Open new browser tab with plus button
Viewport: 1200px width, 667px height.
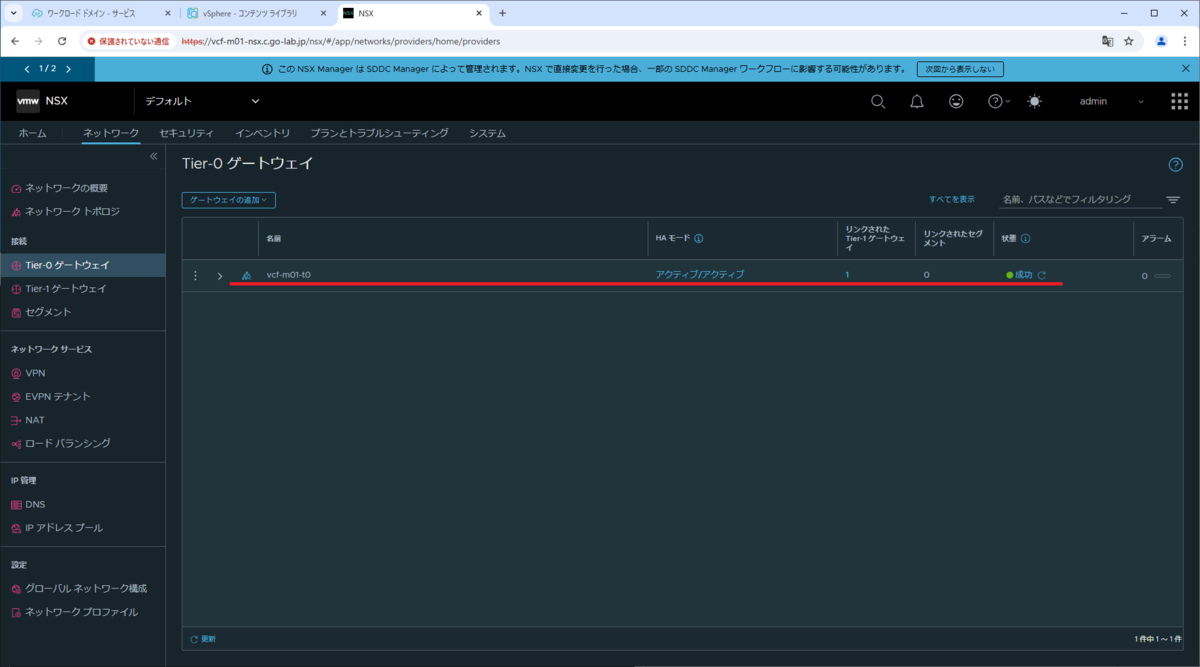(x=502, y=13)
